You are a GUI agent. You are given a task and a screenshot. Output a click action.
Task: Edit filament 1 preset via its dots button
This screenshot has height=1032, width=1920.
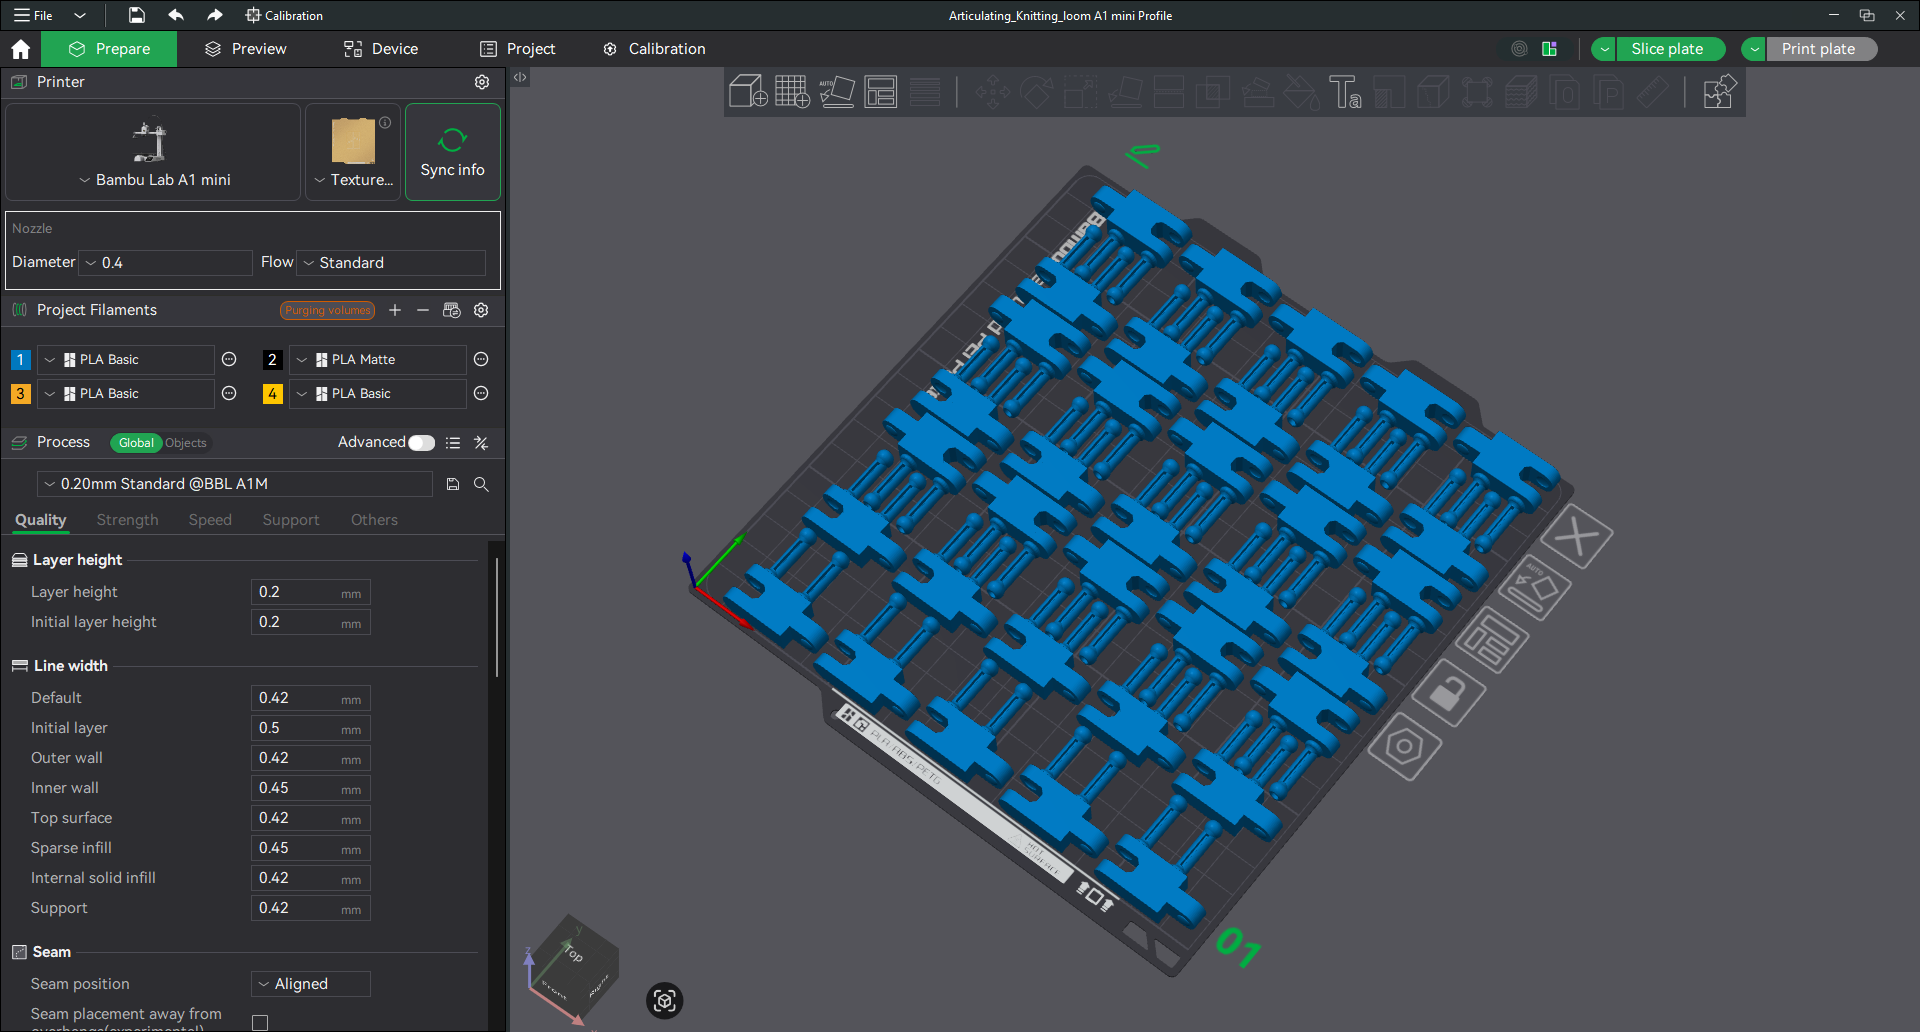[229, 359]
